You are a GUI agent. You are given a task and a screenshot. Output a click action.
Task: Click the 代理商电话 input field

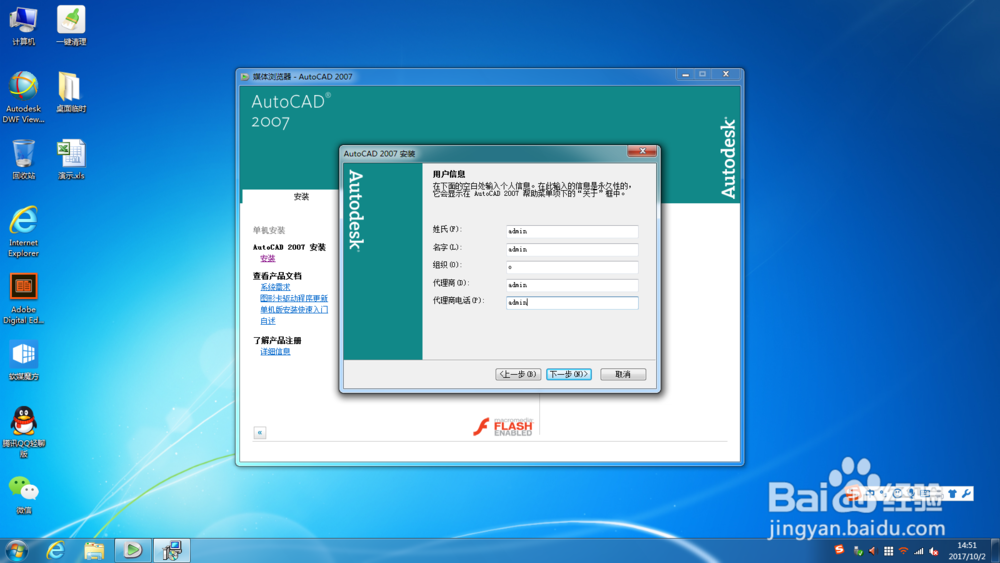click(572, 303)
